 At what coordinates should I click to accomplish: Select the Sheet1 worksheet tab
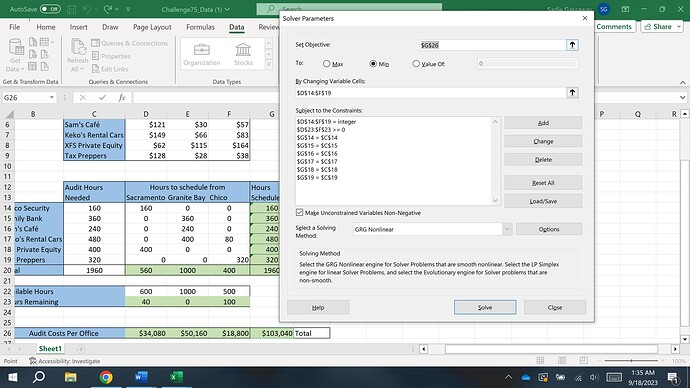[50, 348]
